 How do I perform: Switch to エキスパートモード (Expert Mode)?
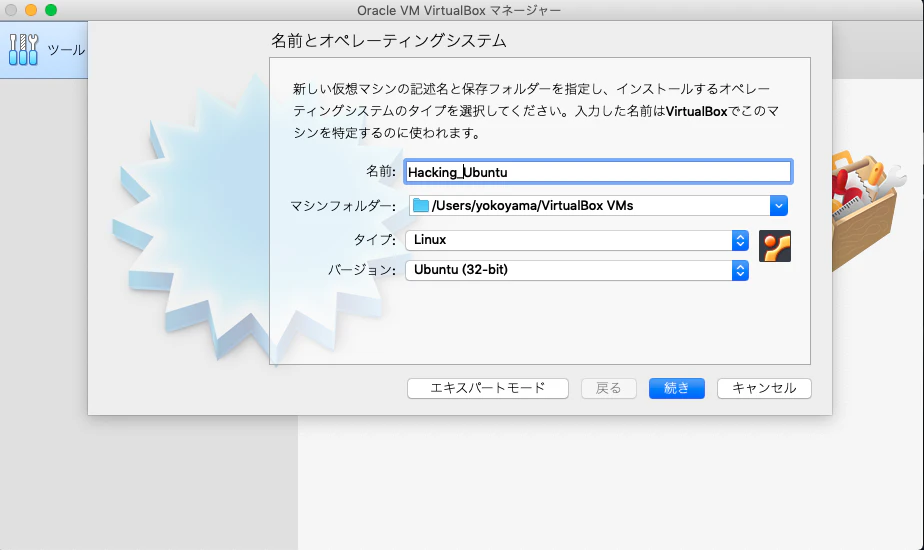coord(487,388)
